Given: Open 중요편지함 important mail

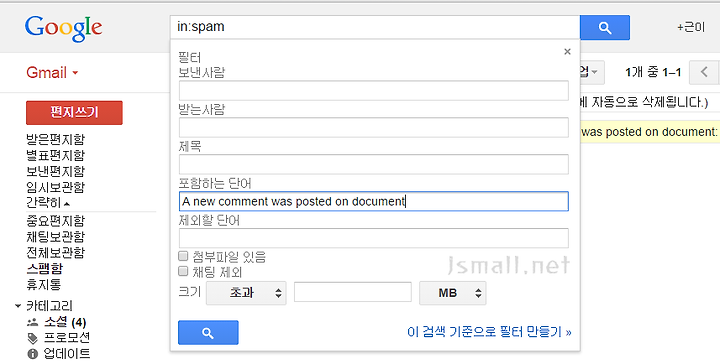Looking at the screenshot, I should point(56,221).
